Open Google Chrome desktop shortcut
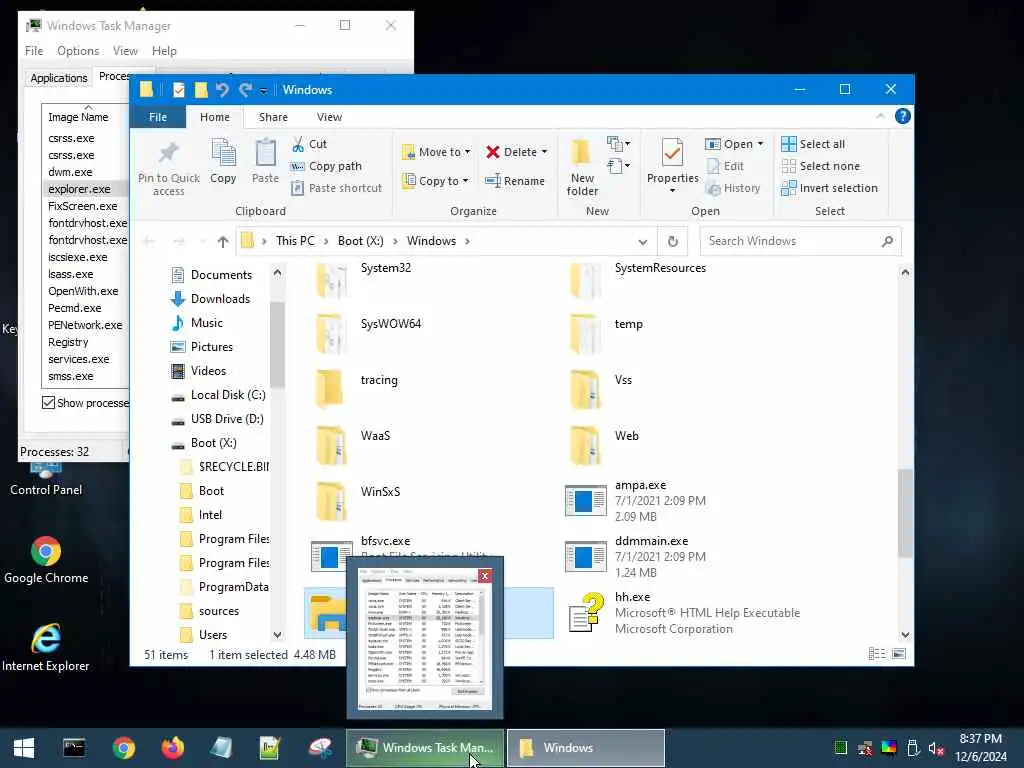 tap(46, 560)
